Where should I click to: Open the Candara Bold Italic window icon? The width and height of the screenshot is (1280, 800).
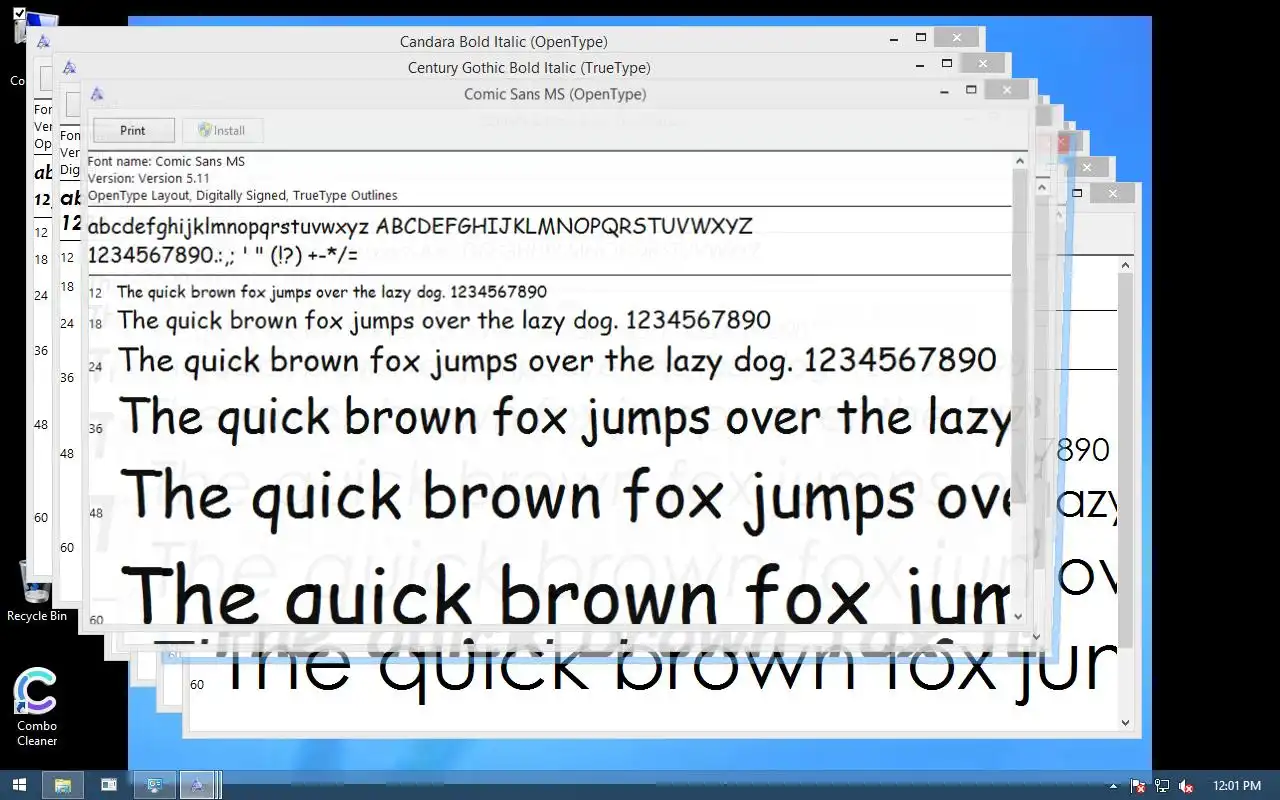(x=43, y=42)
